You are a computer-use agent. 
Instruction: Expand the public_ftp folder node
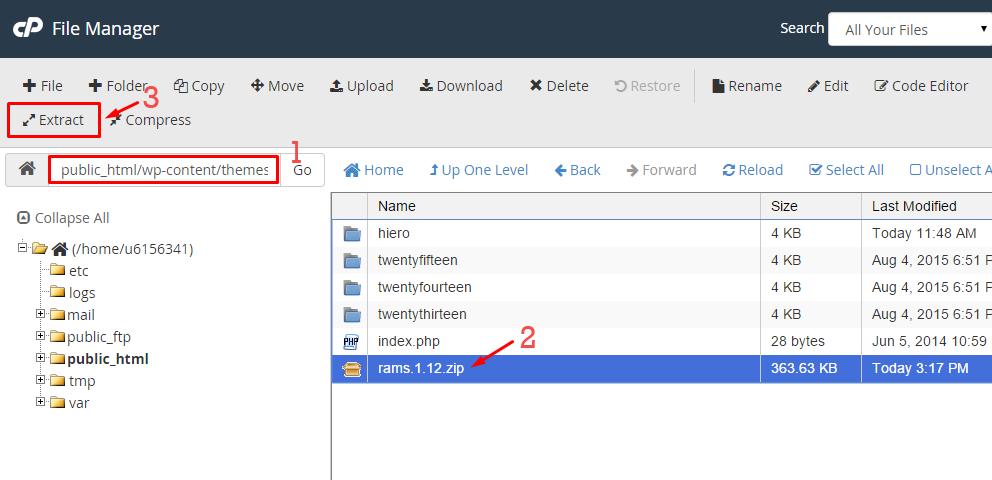pos(40,336)
